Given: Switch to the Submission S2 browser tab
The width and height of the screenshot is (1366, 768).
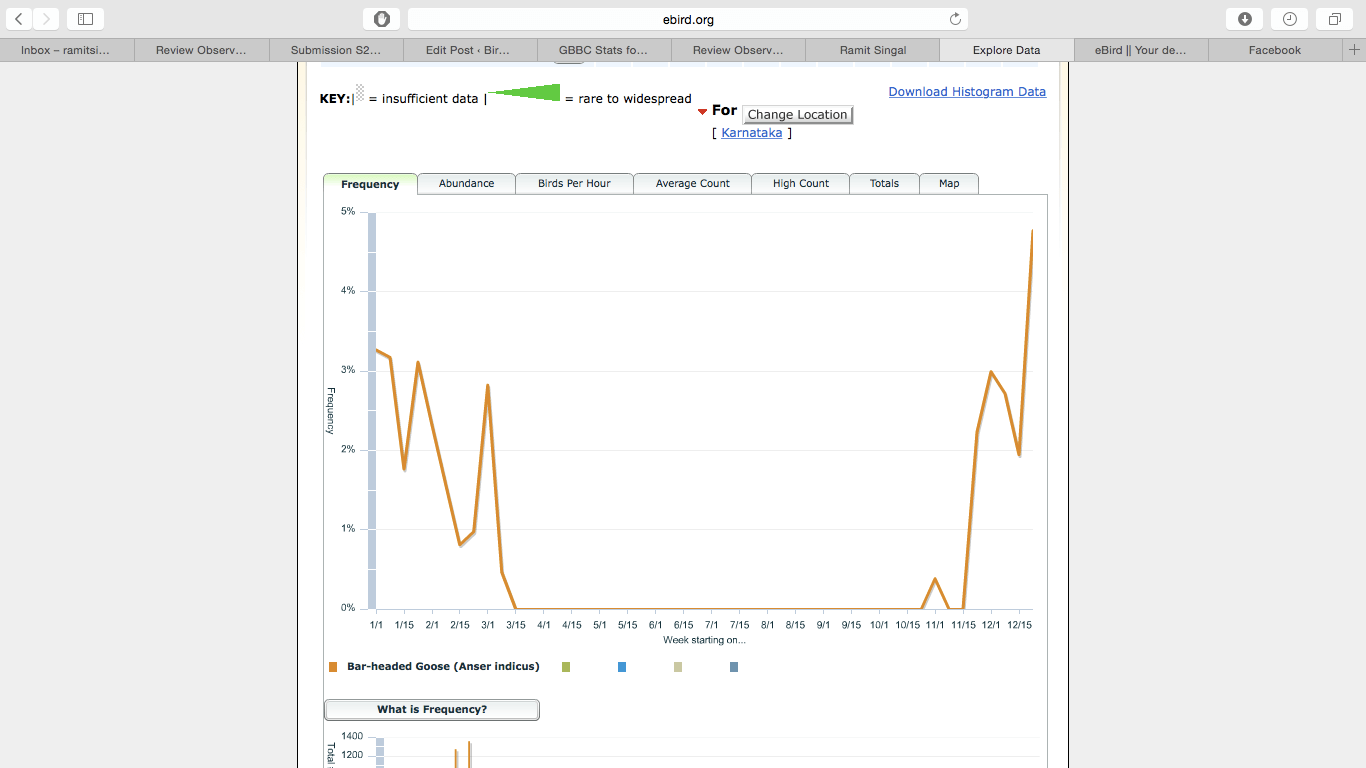Looking at the screenshot, I should coord(336,50).
